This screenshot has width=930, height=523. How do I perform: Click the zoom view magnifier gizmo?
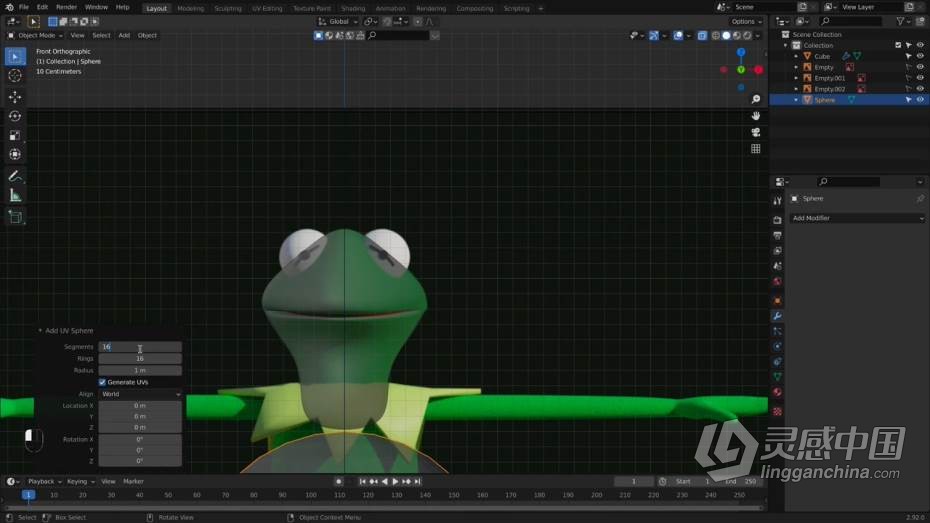point(756,99)
